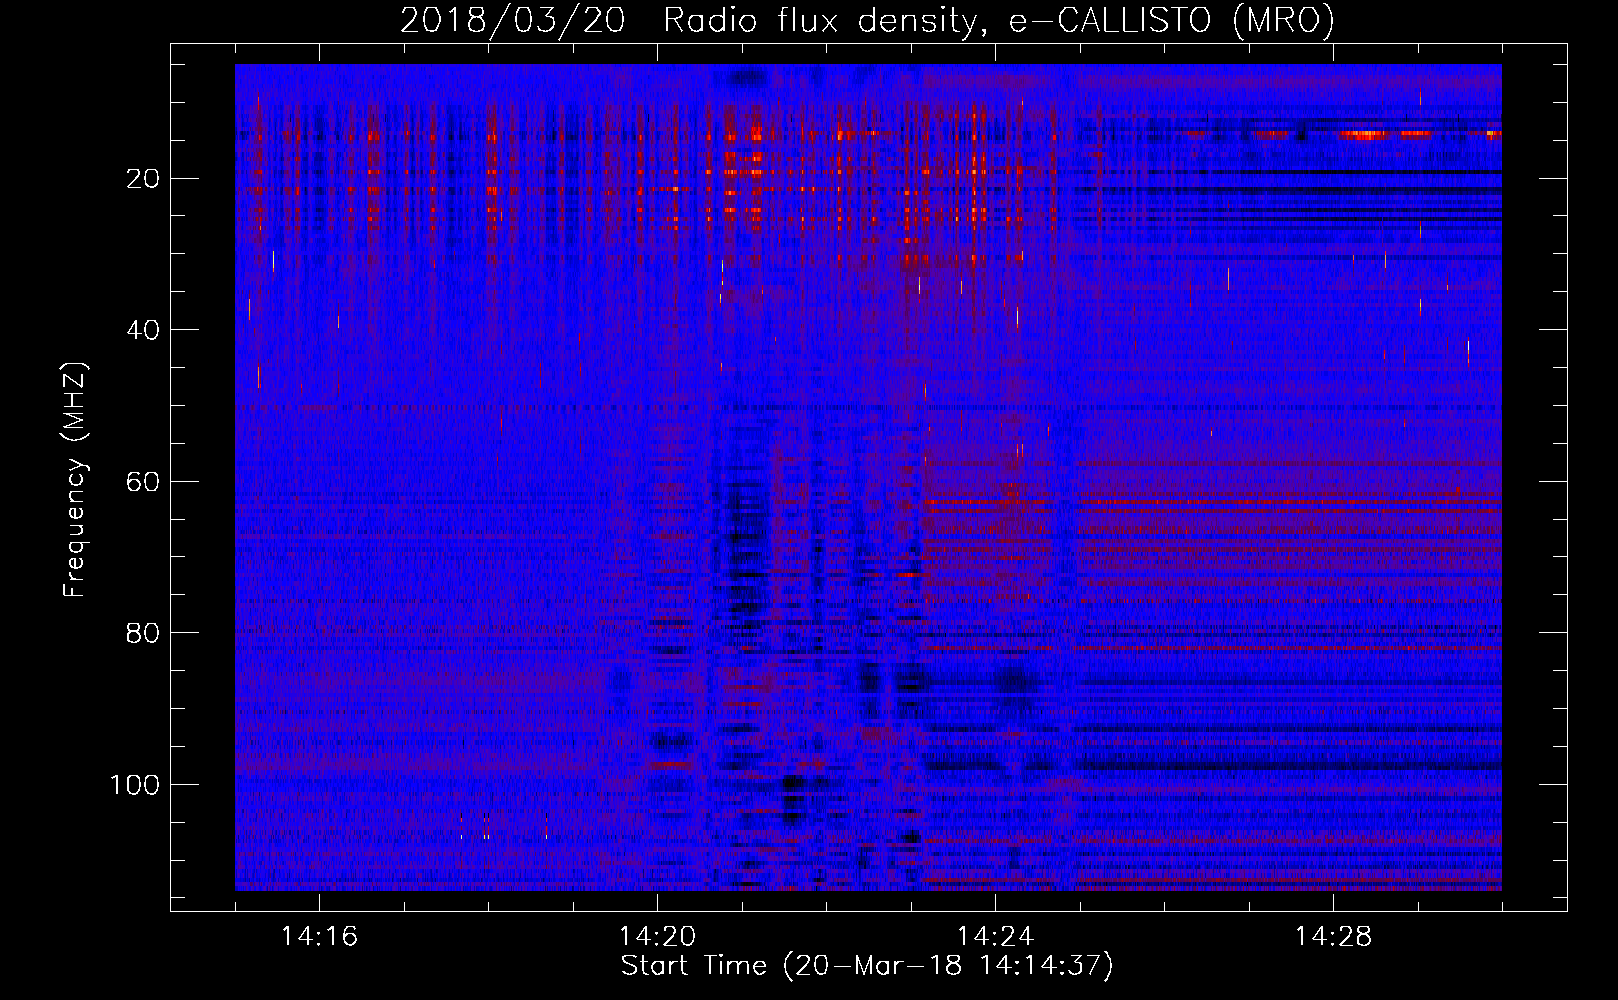Viewport: 1618px width, 1000px height.
Task: Click the '14:28' time tick label
Action: tap(1333, 937)
